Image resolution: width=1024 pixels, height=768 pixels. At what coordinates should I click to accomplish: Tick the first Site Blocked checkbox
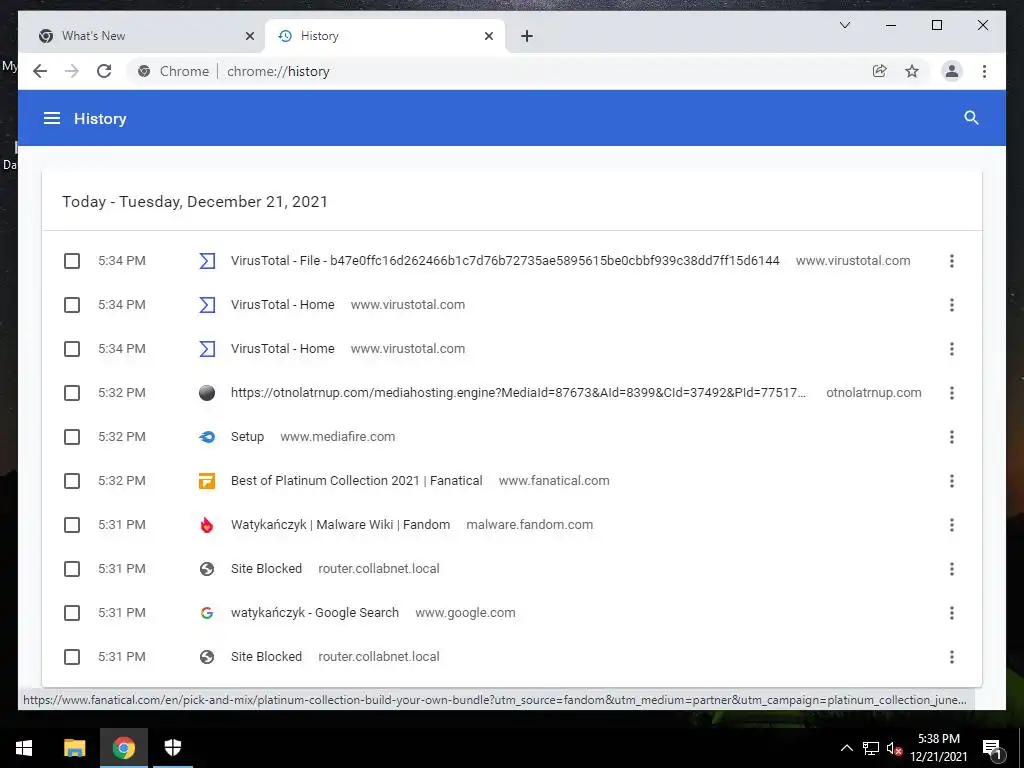[x=72, y=569]
